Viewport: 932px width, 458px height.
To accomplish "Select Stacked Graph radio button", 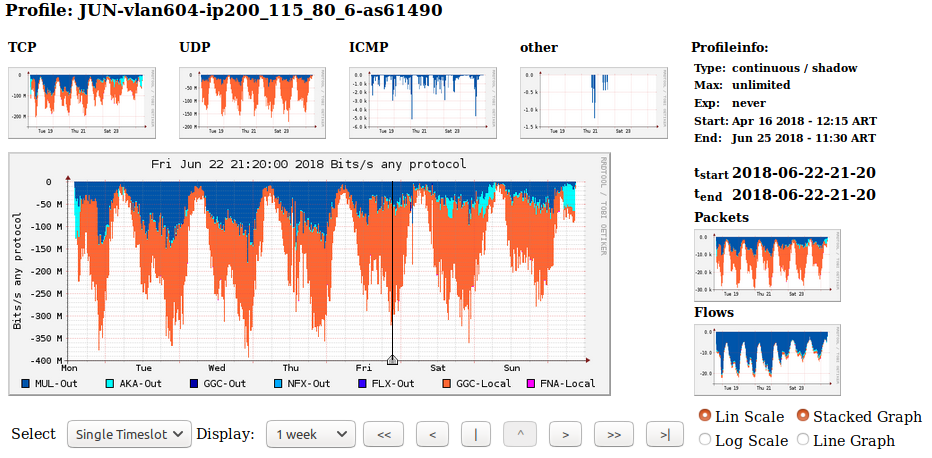I will pos(803,416).
